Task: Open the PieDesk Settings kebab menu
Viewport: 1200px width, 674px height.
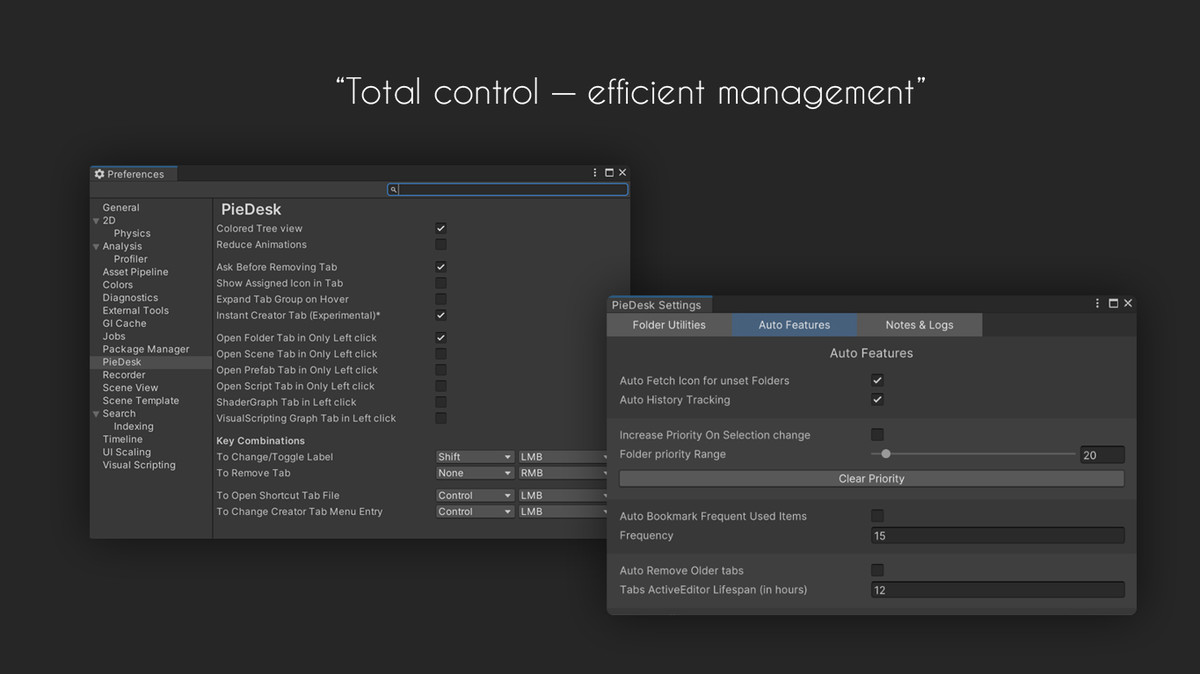Action: pos(1099,303)
